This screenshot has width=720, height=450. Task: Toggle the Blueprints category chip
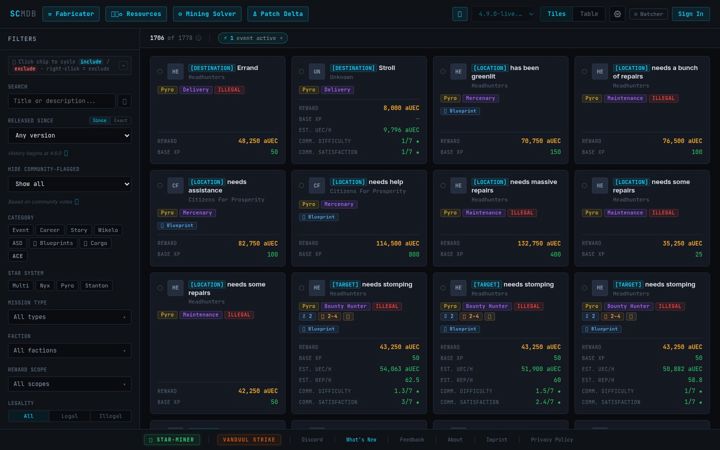(53, 243)
